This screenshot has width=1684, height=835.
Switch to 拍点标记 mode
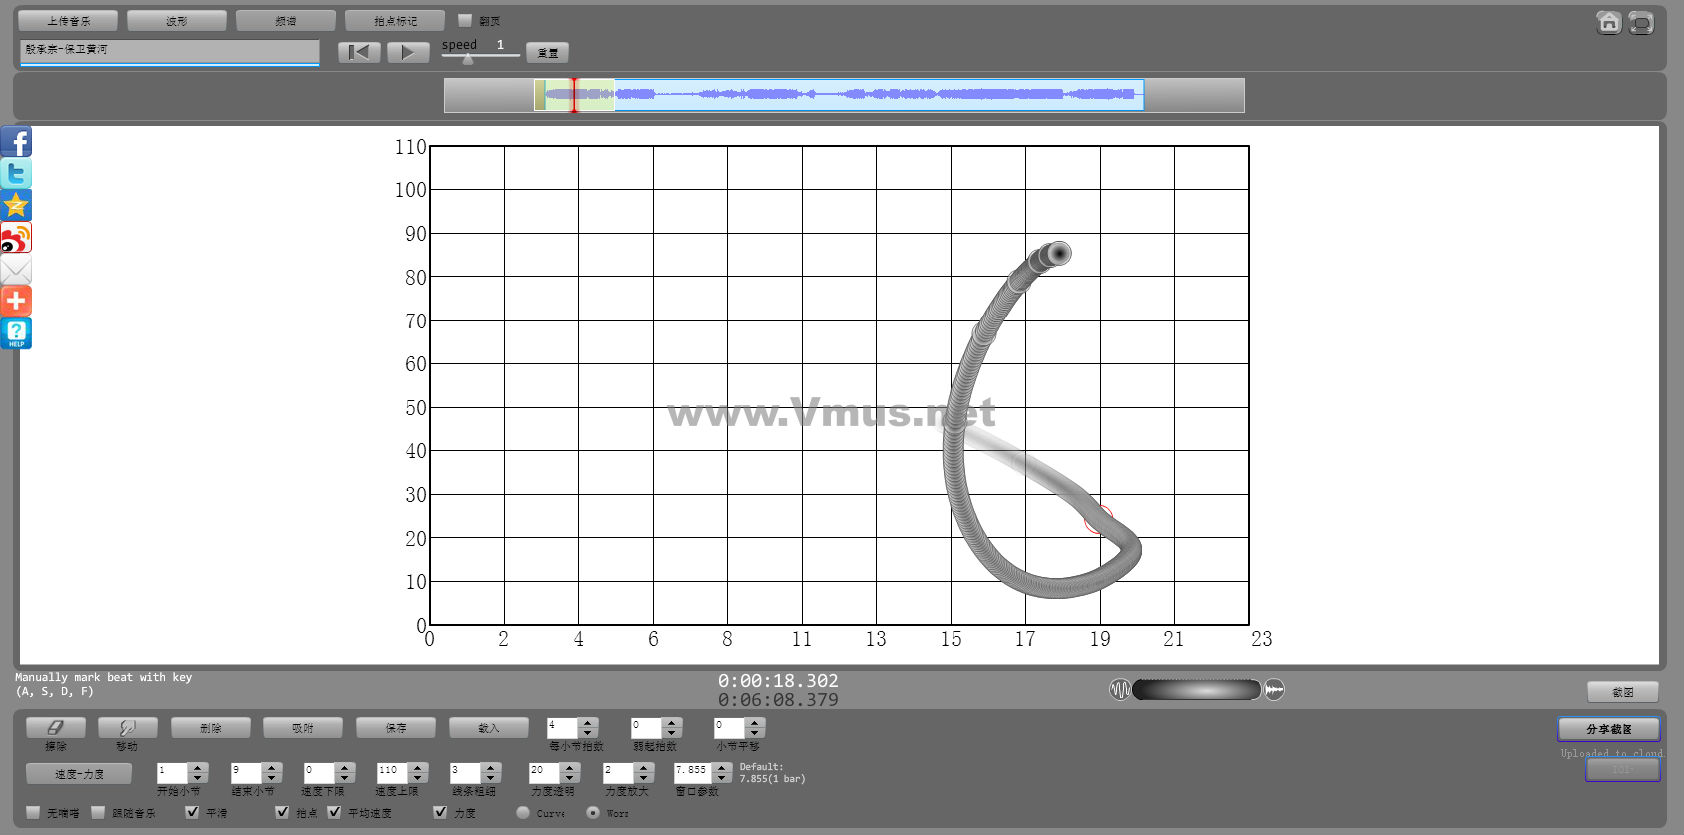tap(395, 21)
